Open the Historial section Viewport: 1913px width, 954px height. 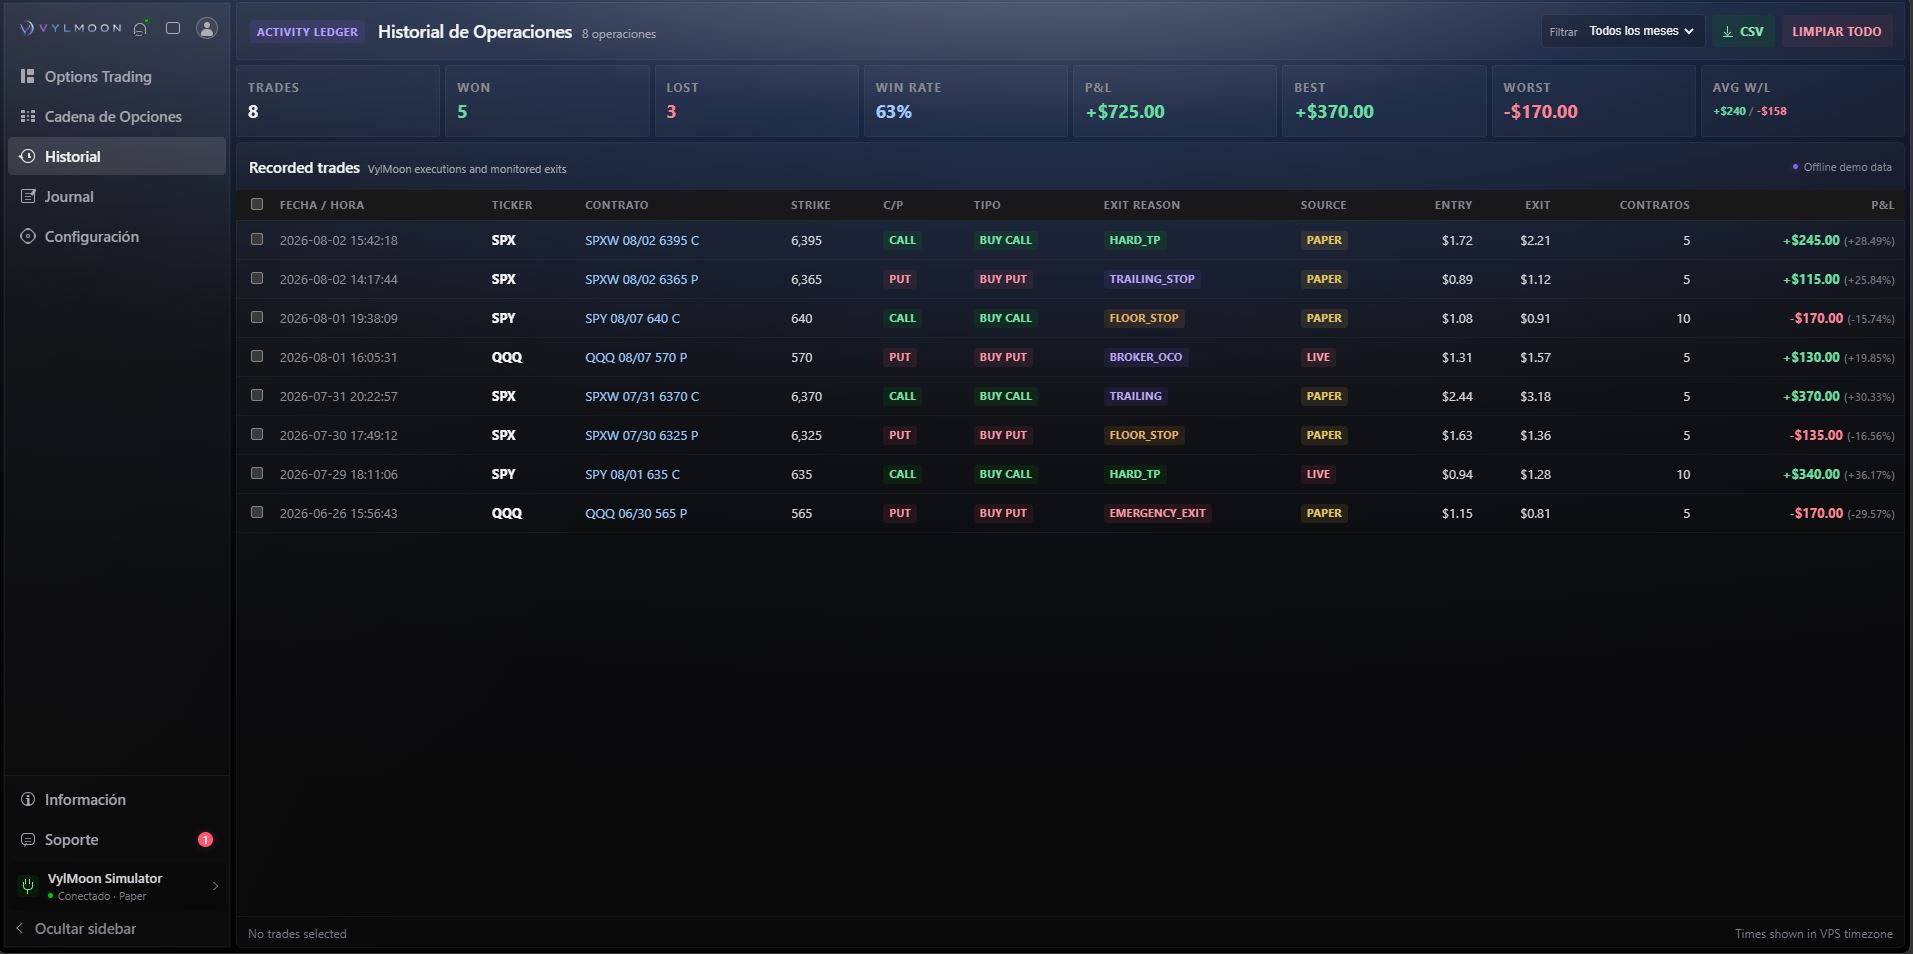coord(117,156)
